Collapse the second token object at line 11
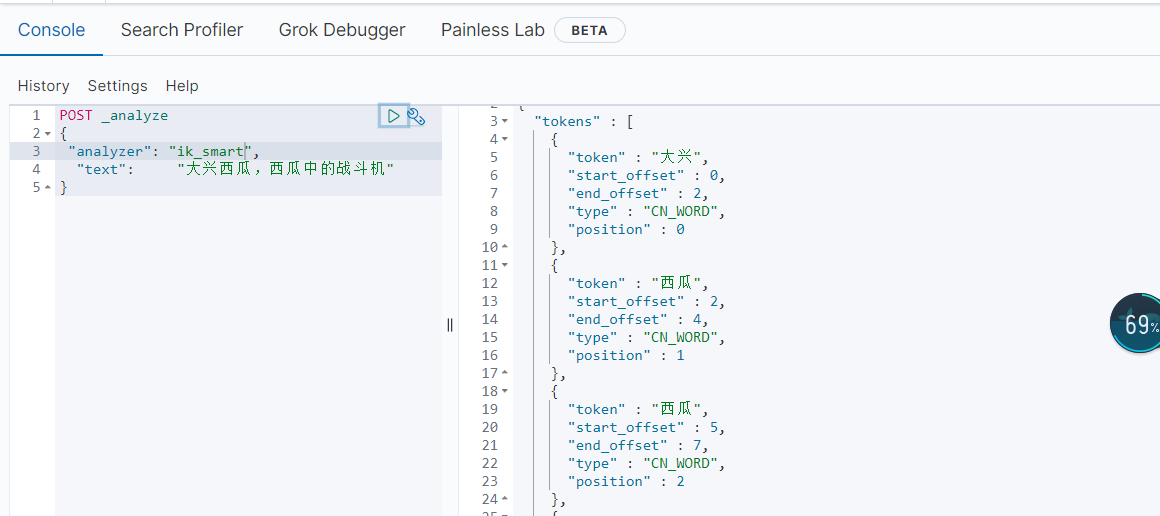1160x516 pixels. tap(505, 265)
